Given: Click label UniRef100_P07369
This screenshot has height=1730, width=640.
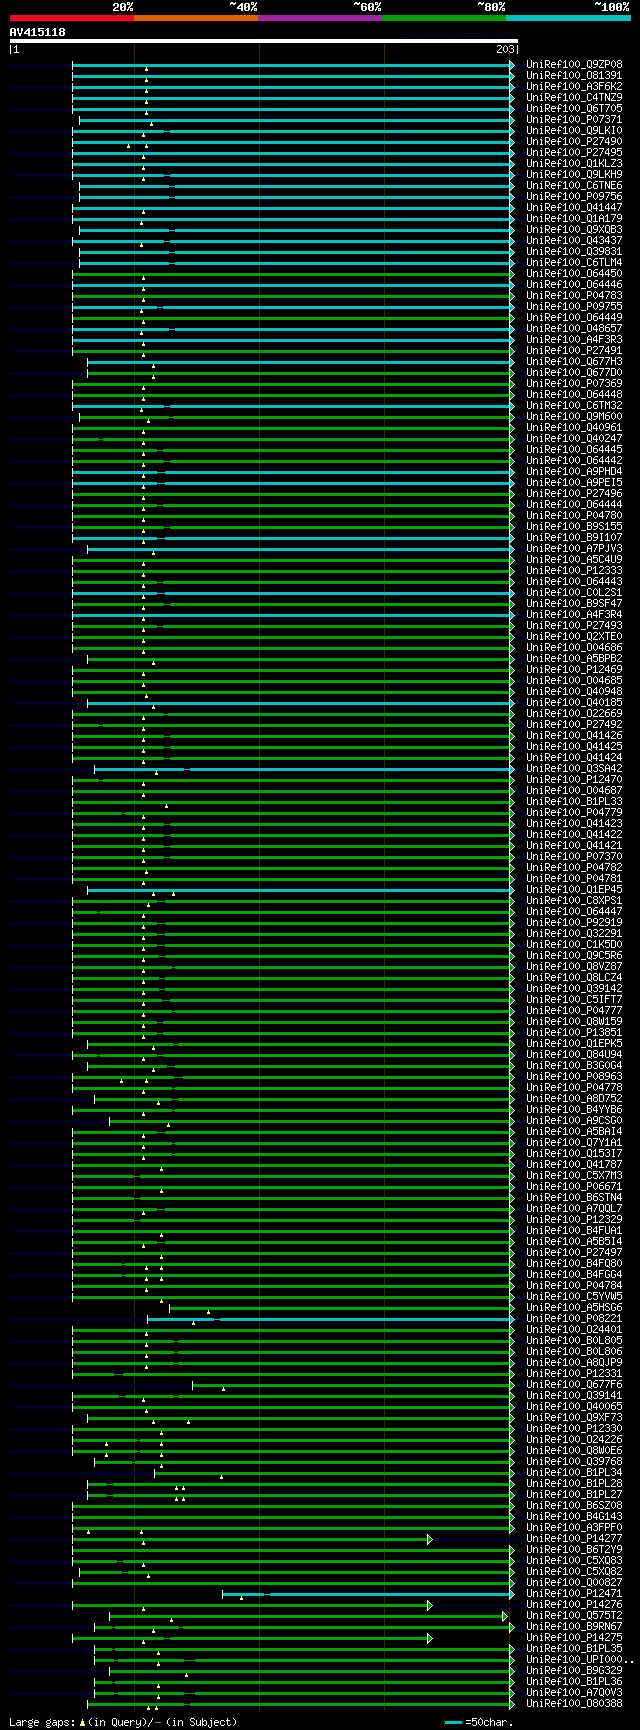Looking at the screenshot, I should (x=574, y=383).
